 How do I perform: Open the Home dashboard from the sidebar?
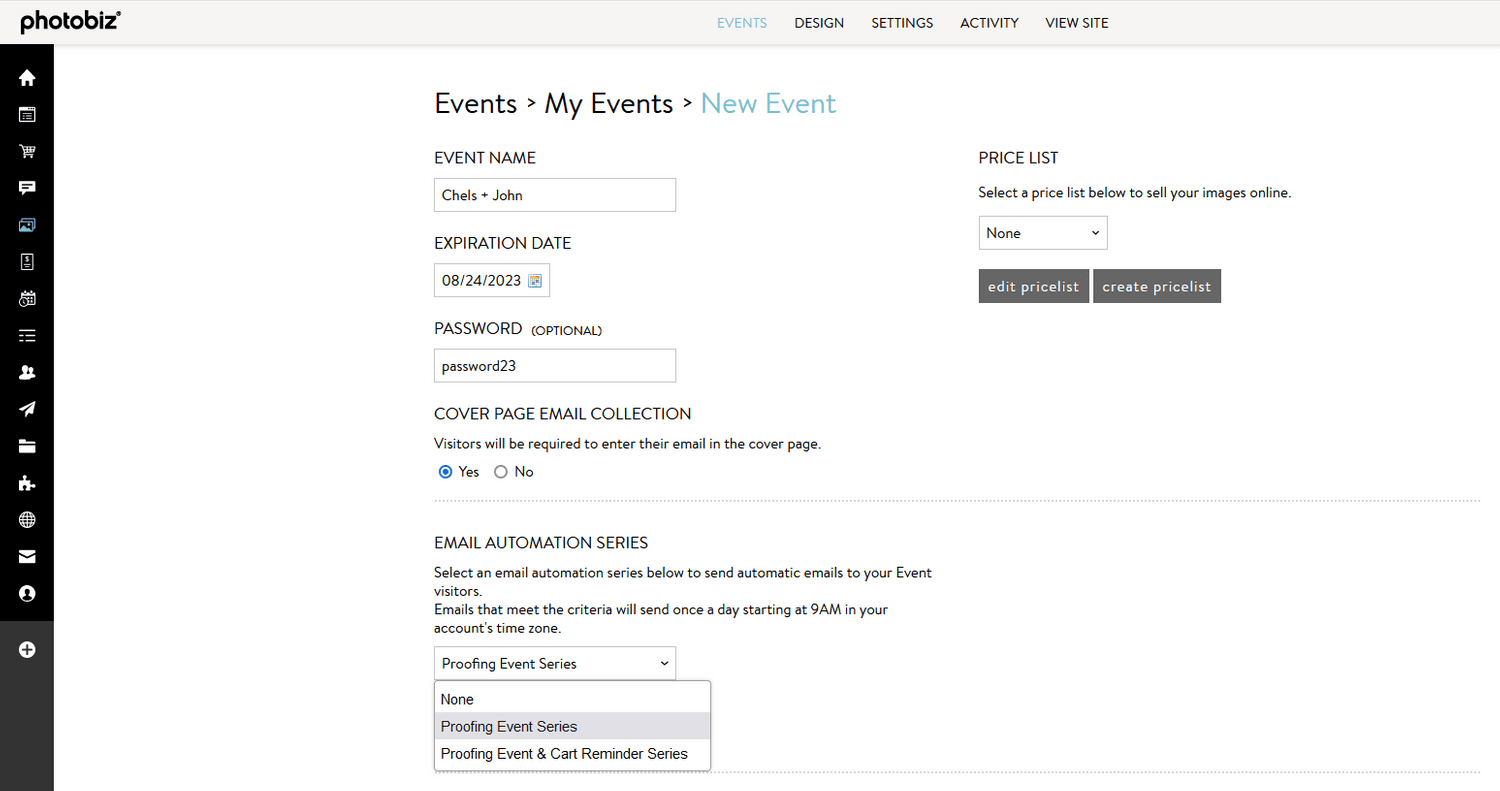pos(27,77)
